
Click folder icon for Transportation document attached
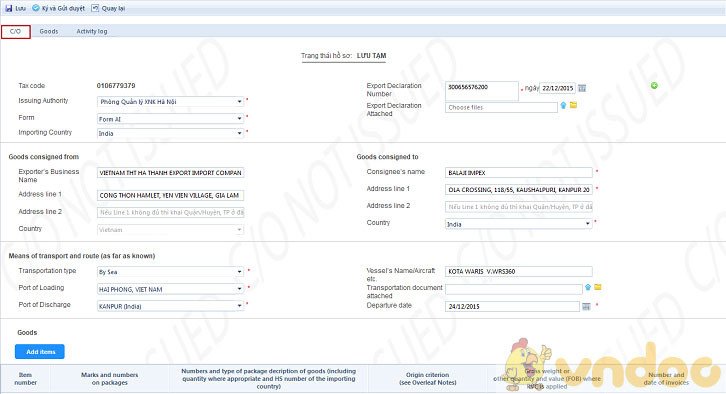tap(598, 287)
